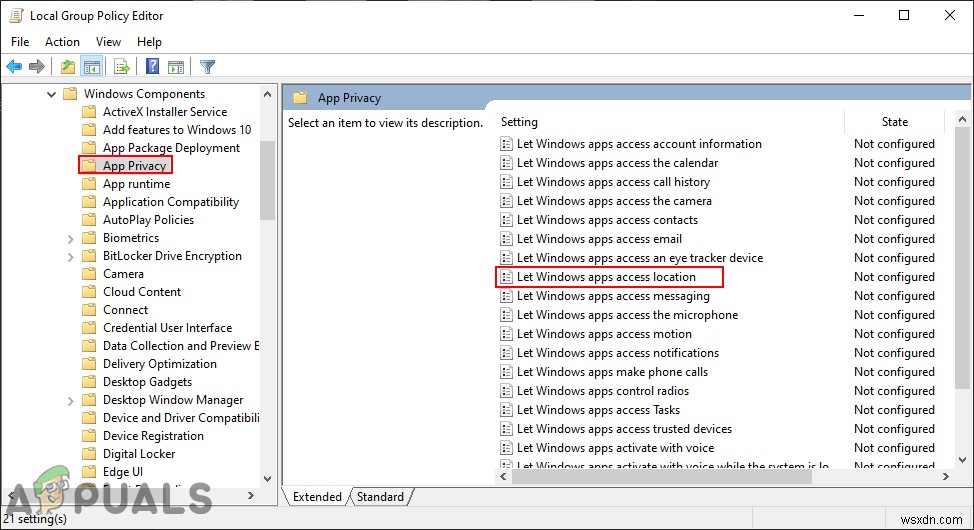Select 'Let Windows apps access trusted devices'
Image resolution: width=974 pixels, height=530 pixels.
click(x=624, y=429)
